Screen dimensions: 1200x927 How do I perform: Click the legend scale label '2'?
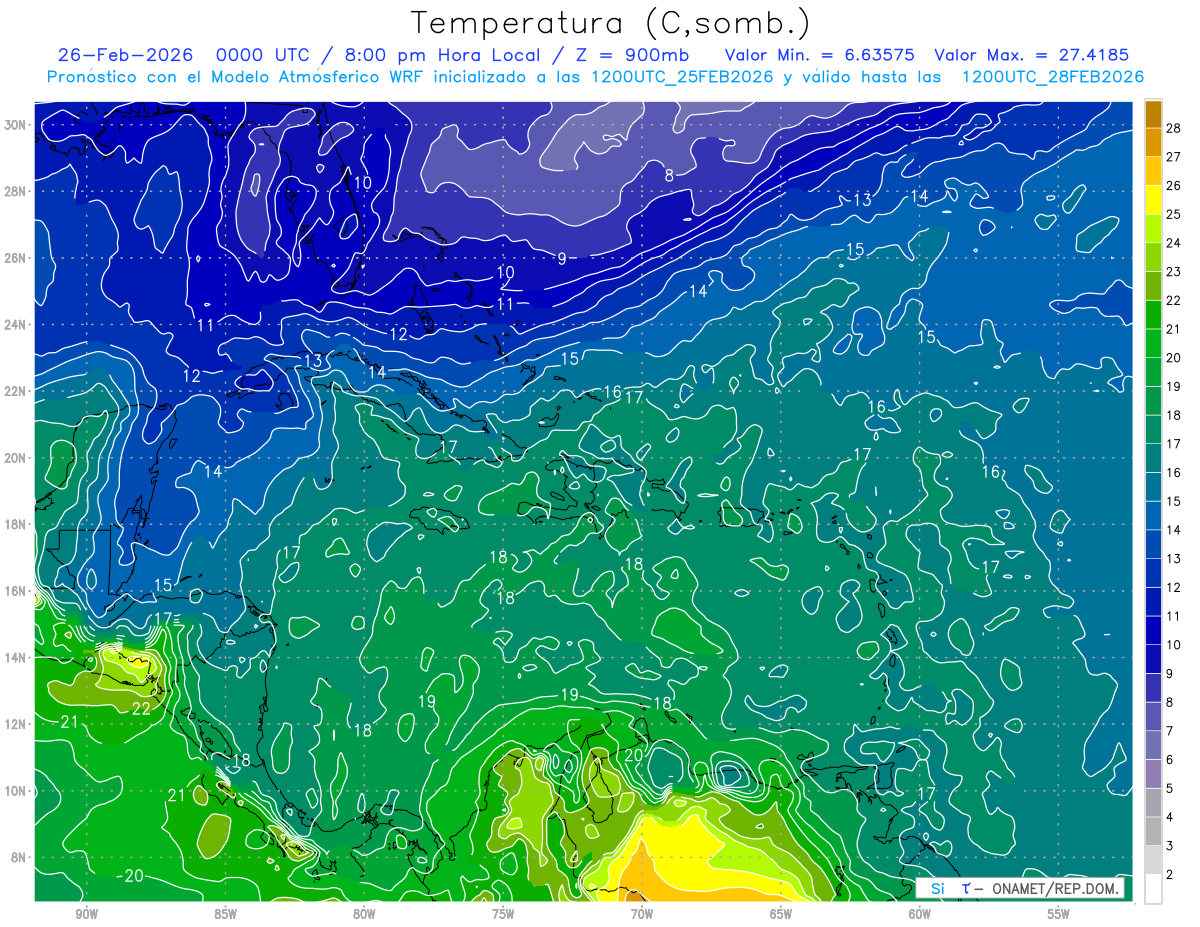tap(1169, 874)
